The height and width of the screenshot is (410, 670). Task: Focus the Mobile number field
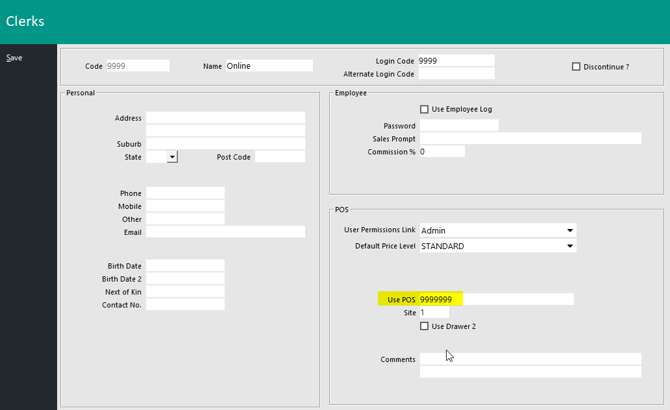(x=184, y=206)
